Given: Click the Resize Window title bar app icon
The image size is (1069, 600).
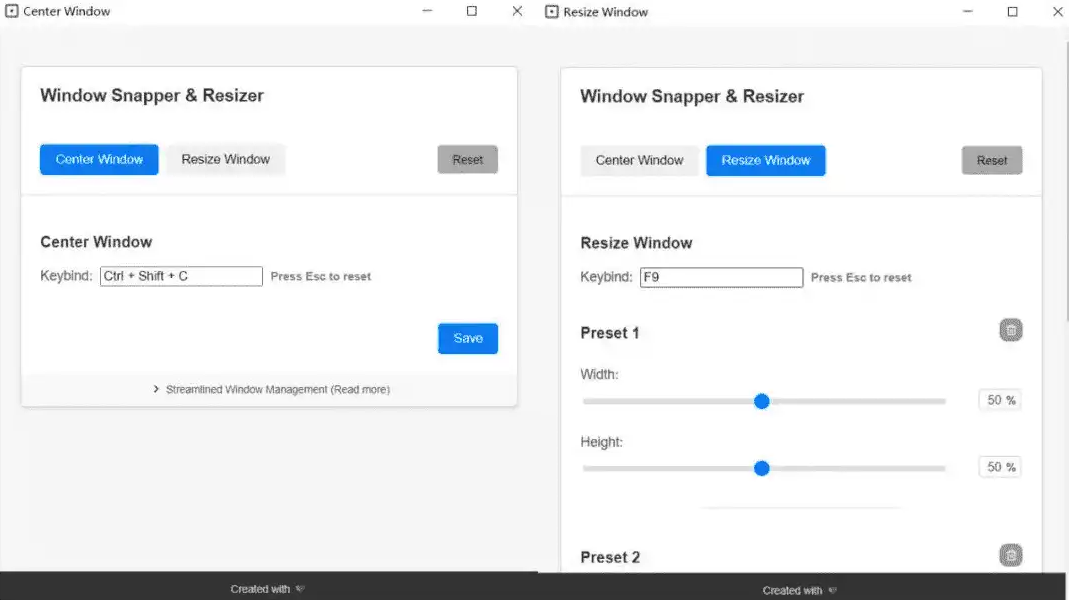Looking at the screenshot, I should [x=552, y=12].
